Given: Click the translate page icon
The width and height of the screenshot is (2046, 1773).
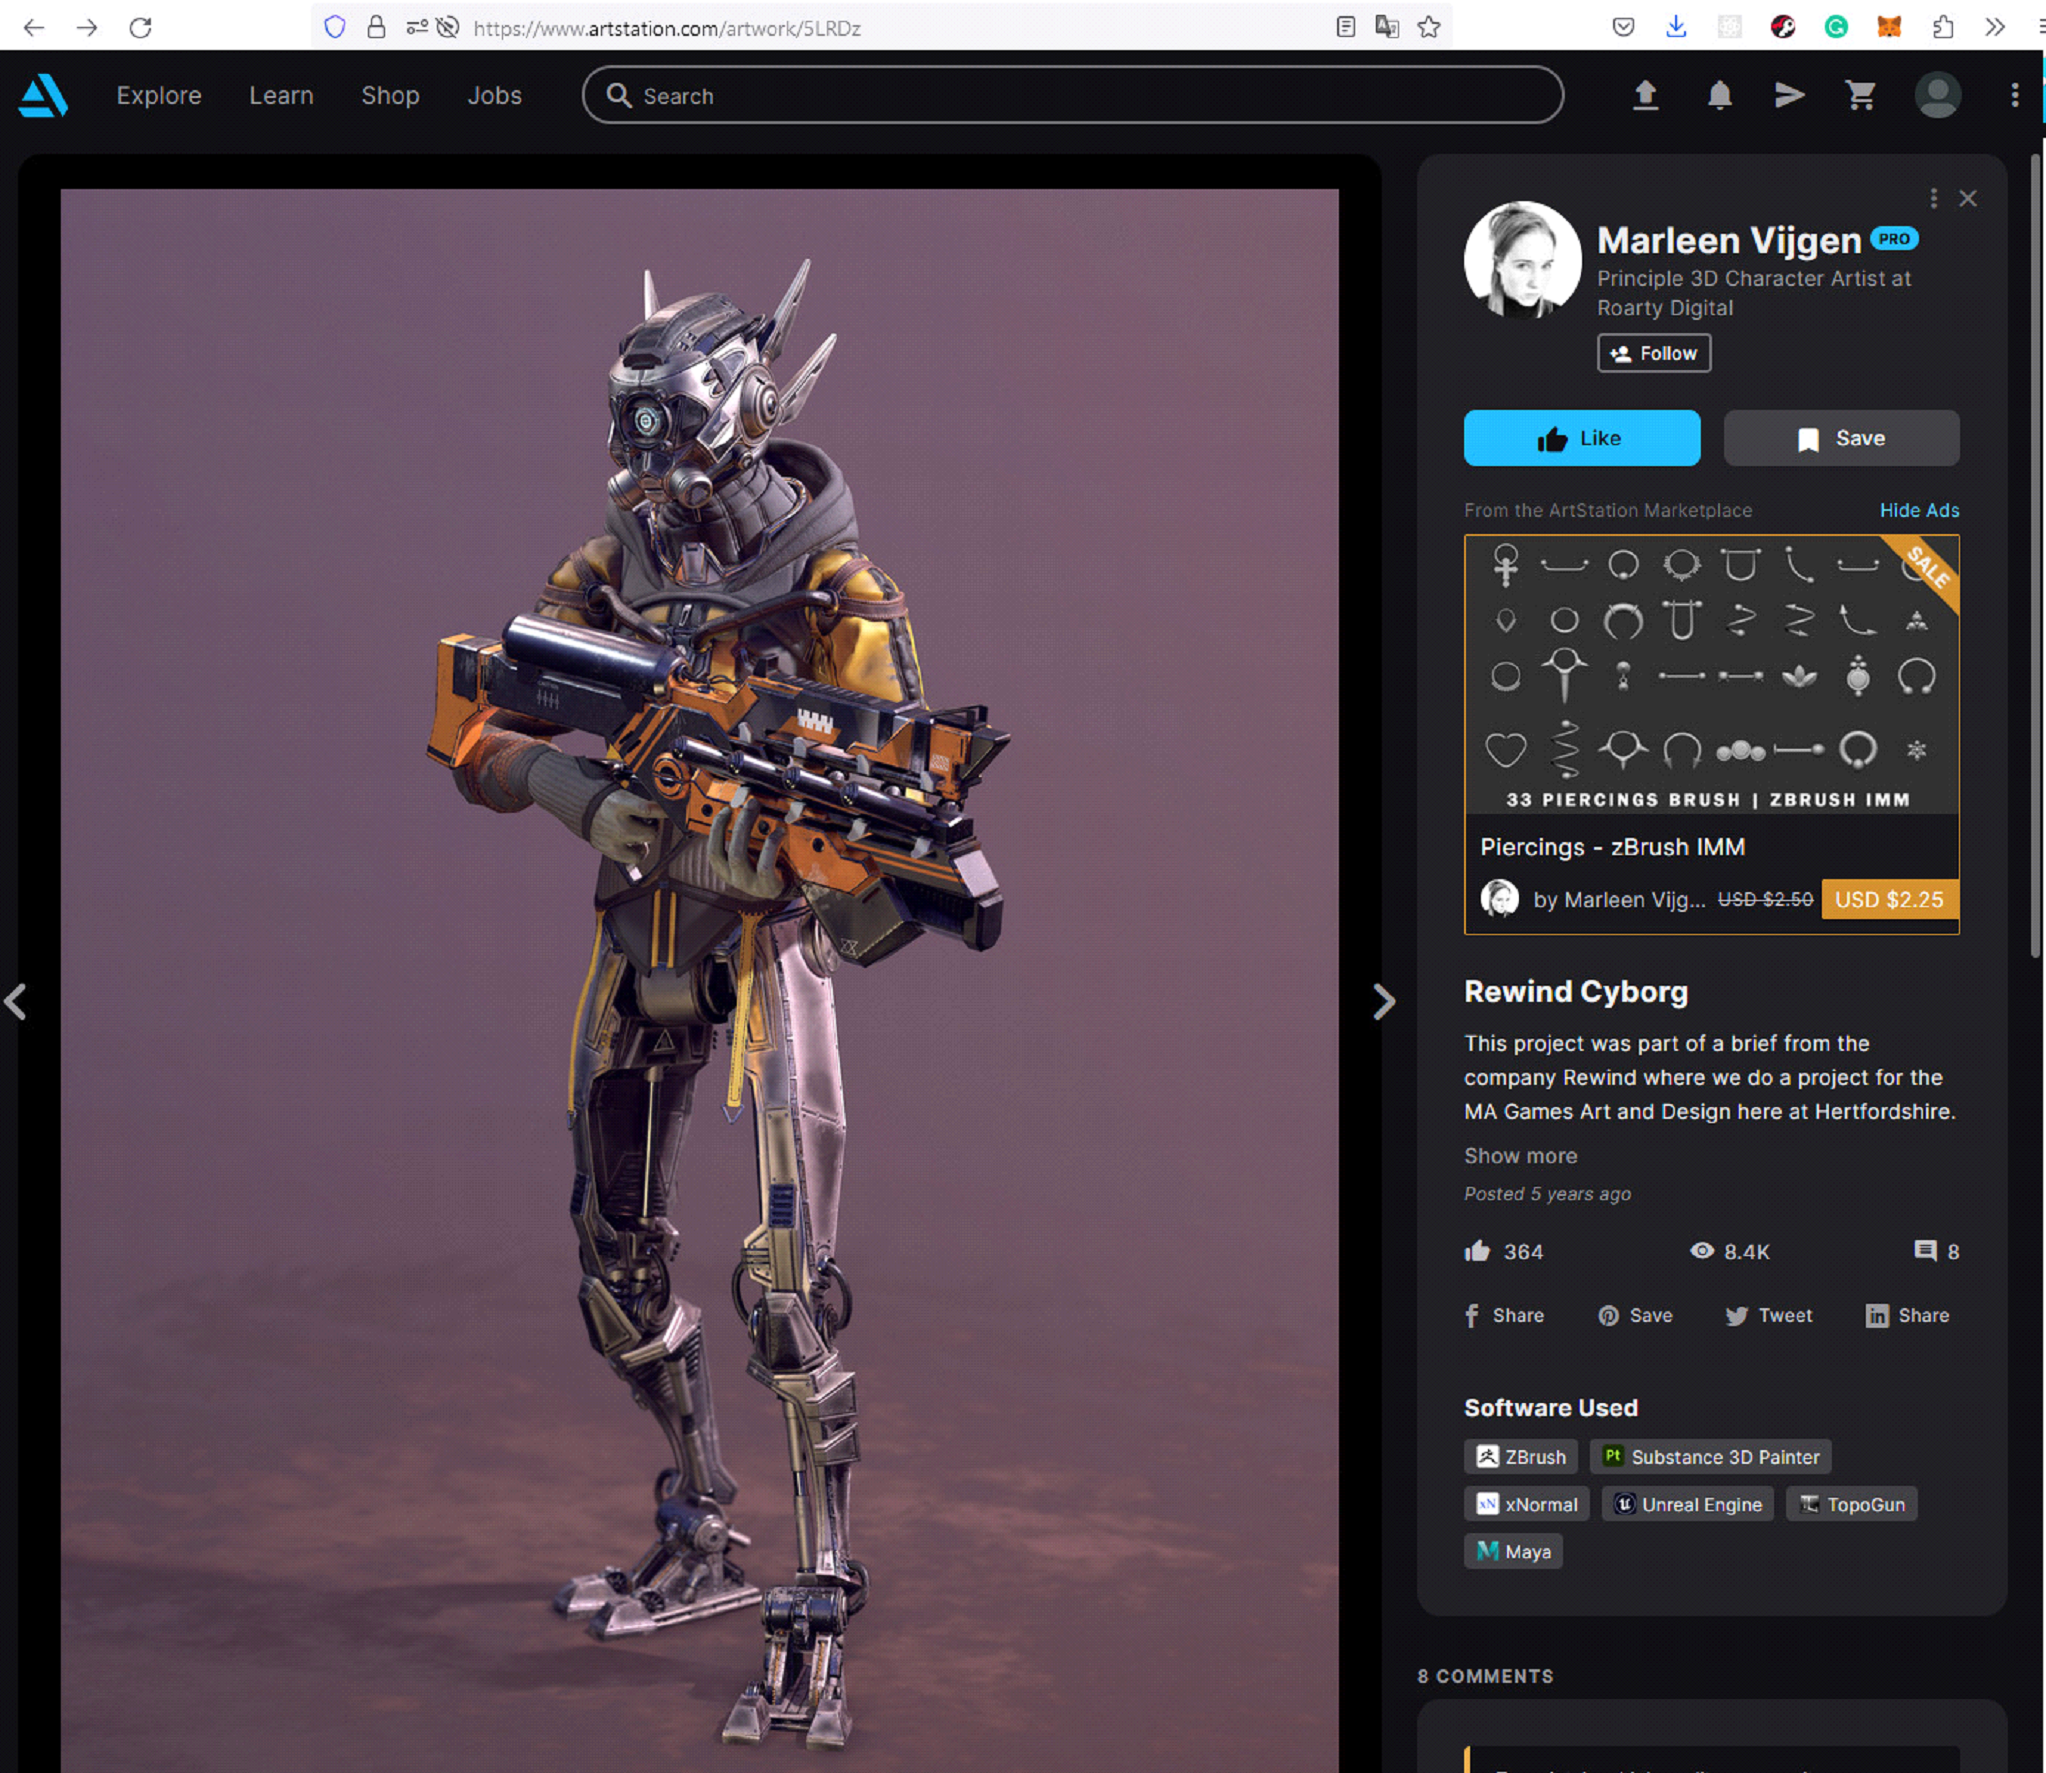Looking at the screenshot, I should click(x=1386, y=27).
